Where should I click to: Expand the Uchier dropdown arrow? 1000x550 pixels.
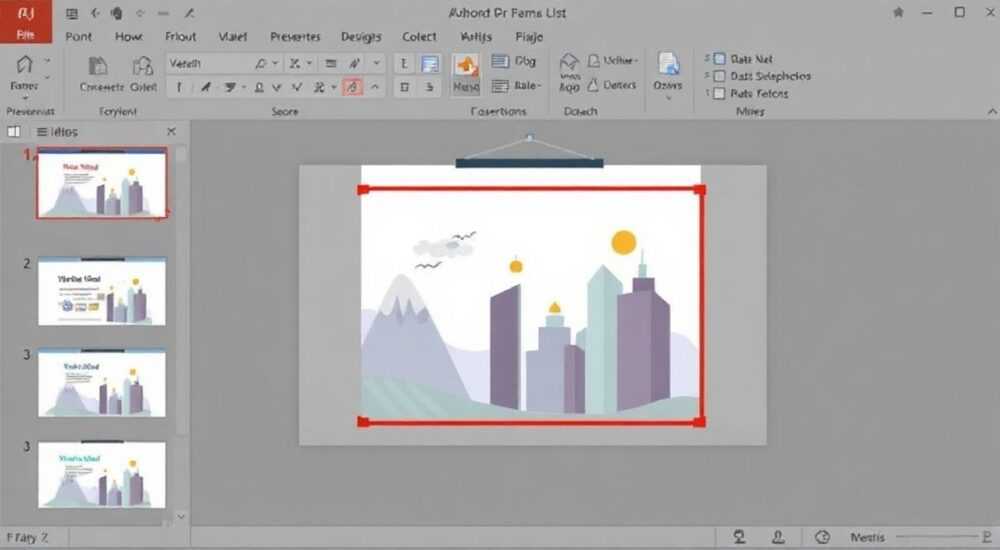tap(636, 61)
